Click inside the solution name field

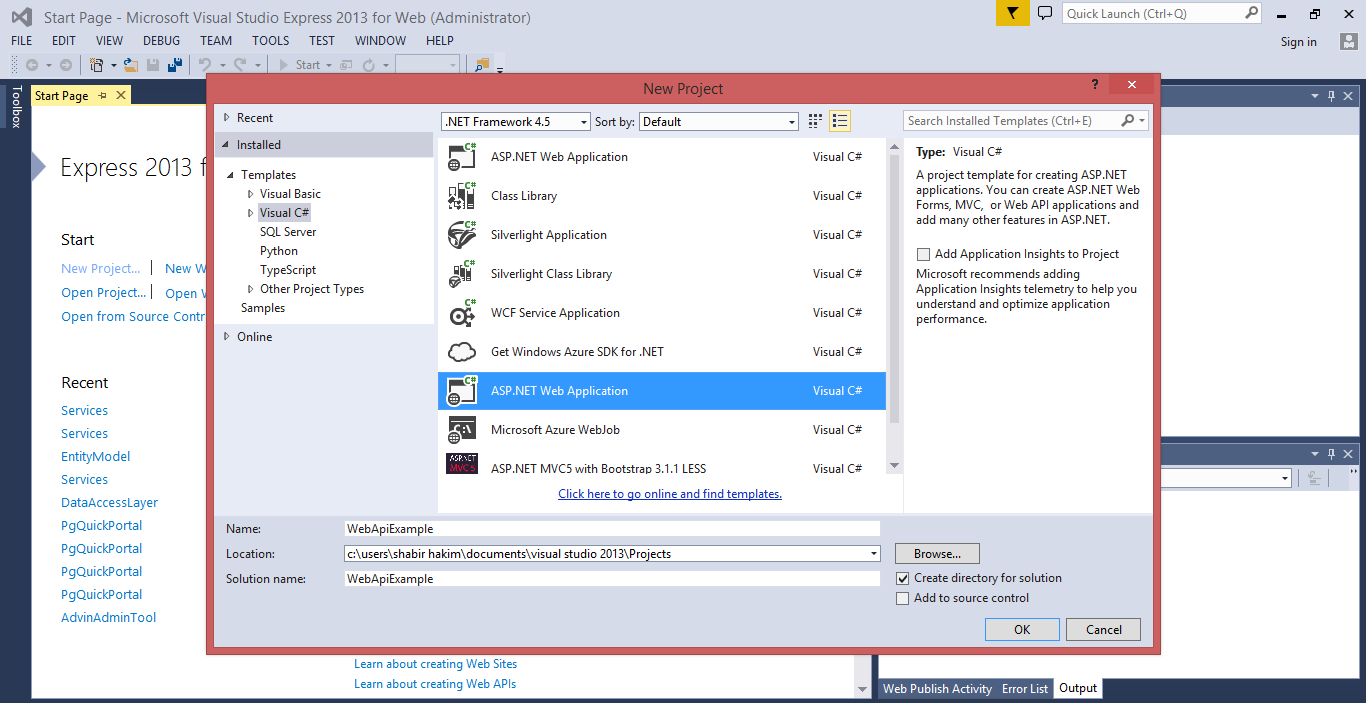click(612, 578)
